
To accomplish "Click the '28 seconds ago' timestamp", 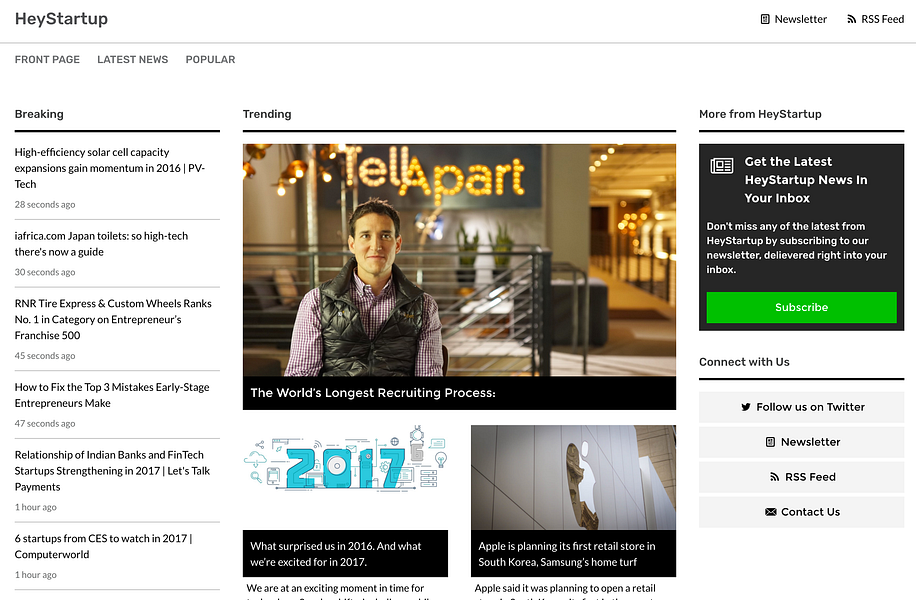I will coord(45,205).
